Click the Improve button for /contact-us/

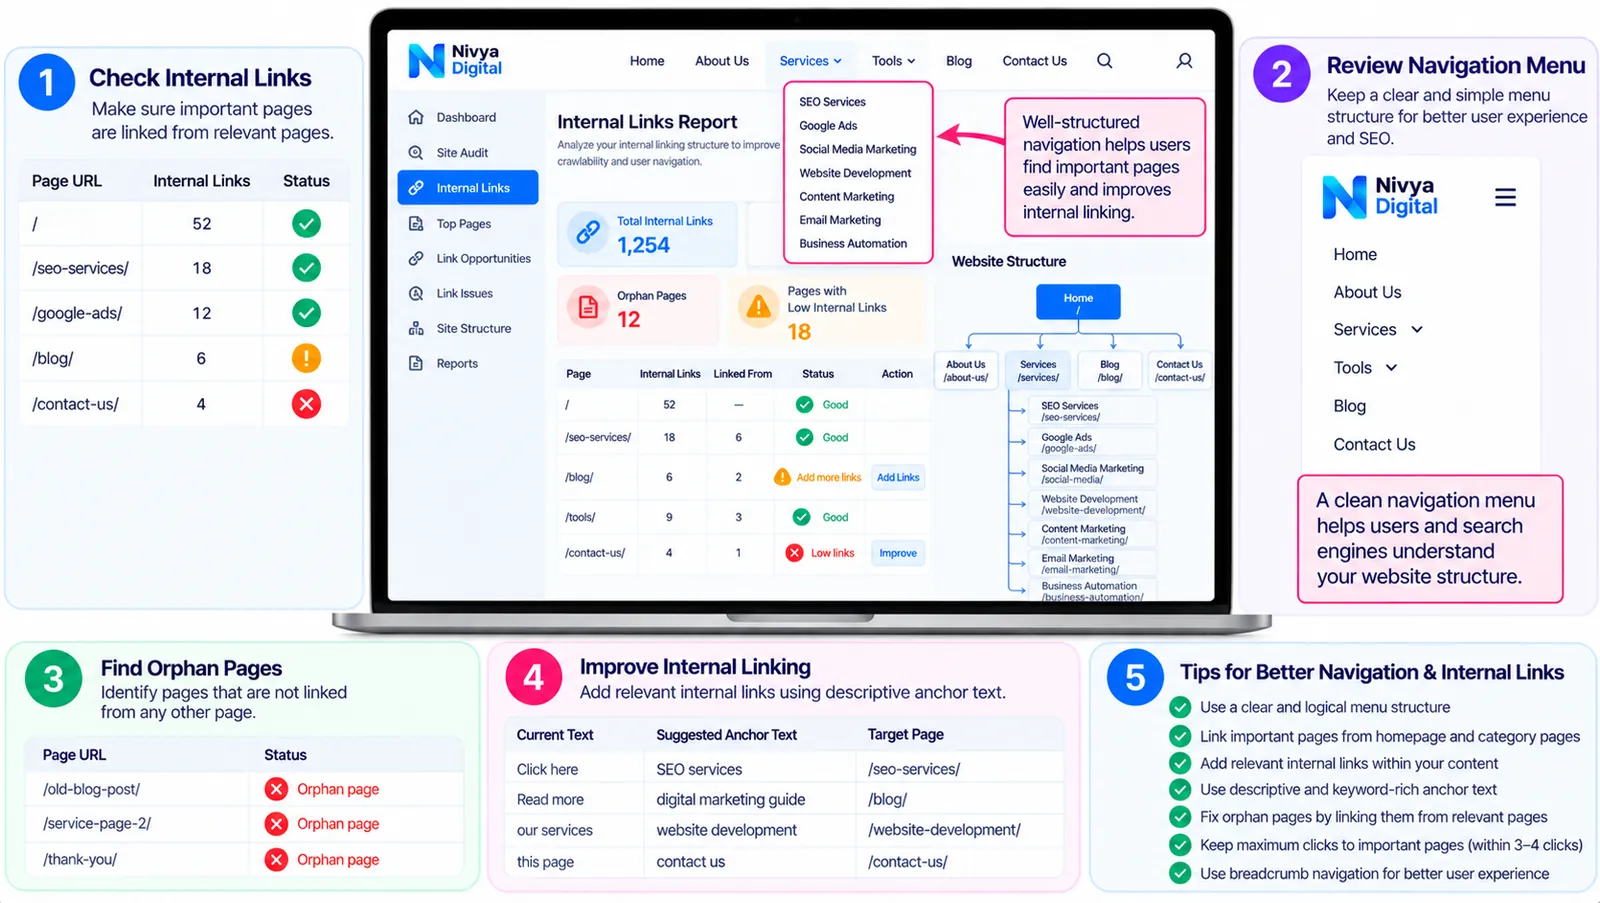click(x=898, y=553)
